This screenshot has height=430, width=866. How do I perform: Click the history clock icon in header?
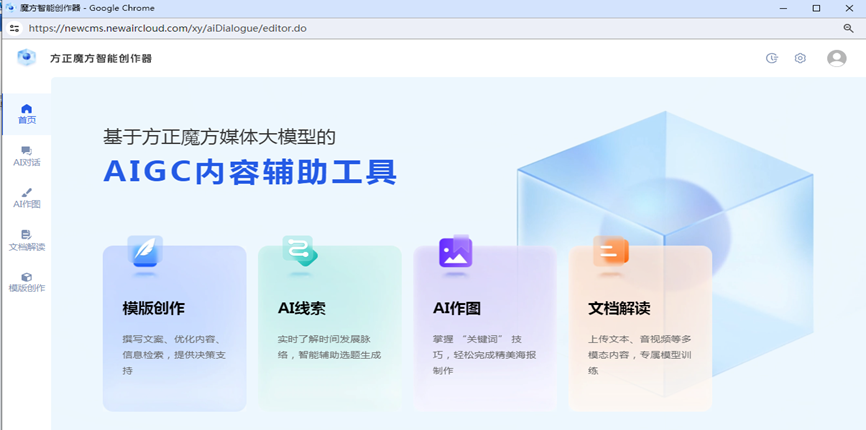[772, 58]
